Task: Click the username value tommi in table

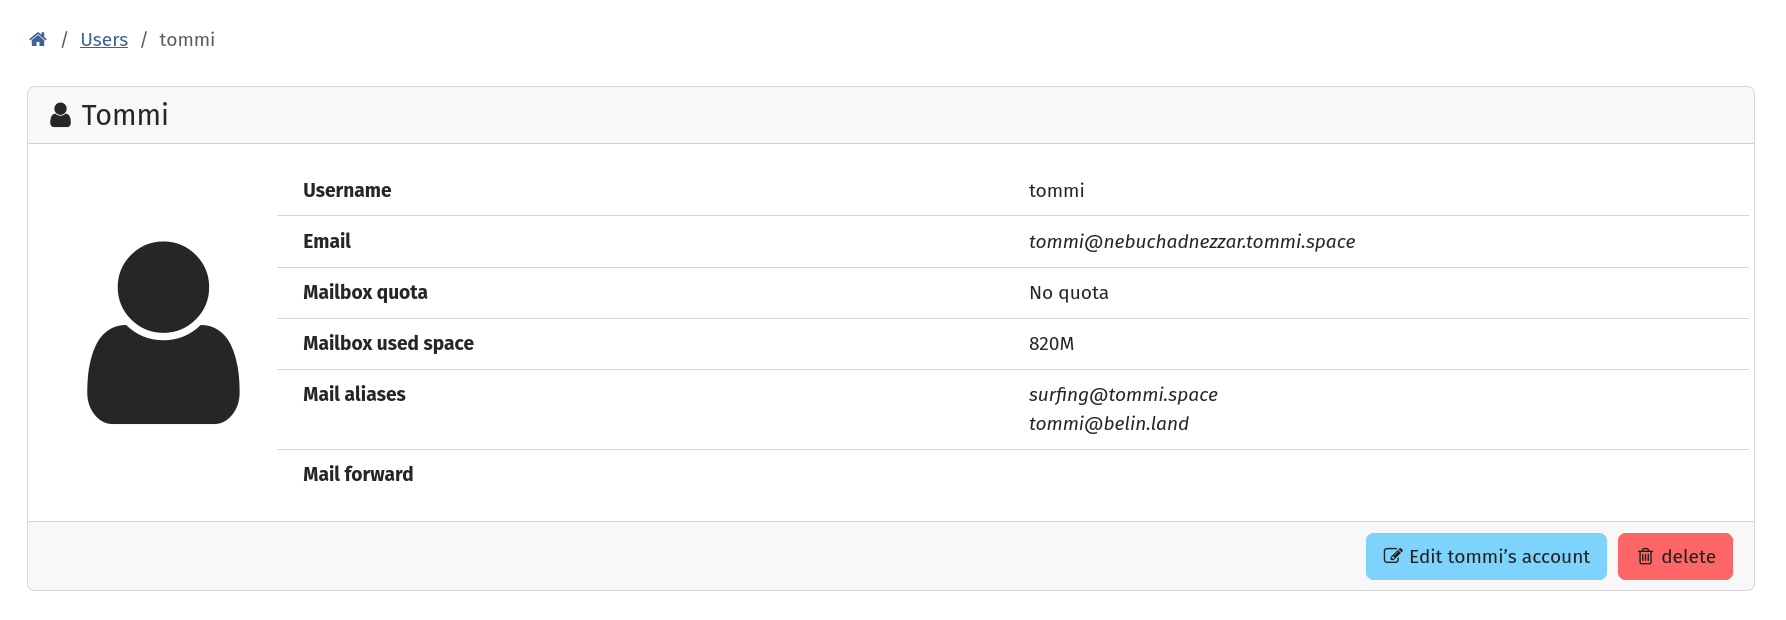Action: [x=1056, y=191]
